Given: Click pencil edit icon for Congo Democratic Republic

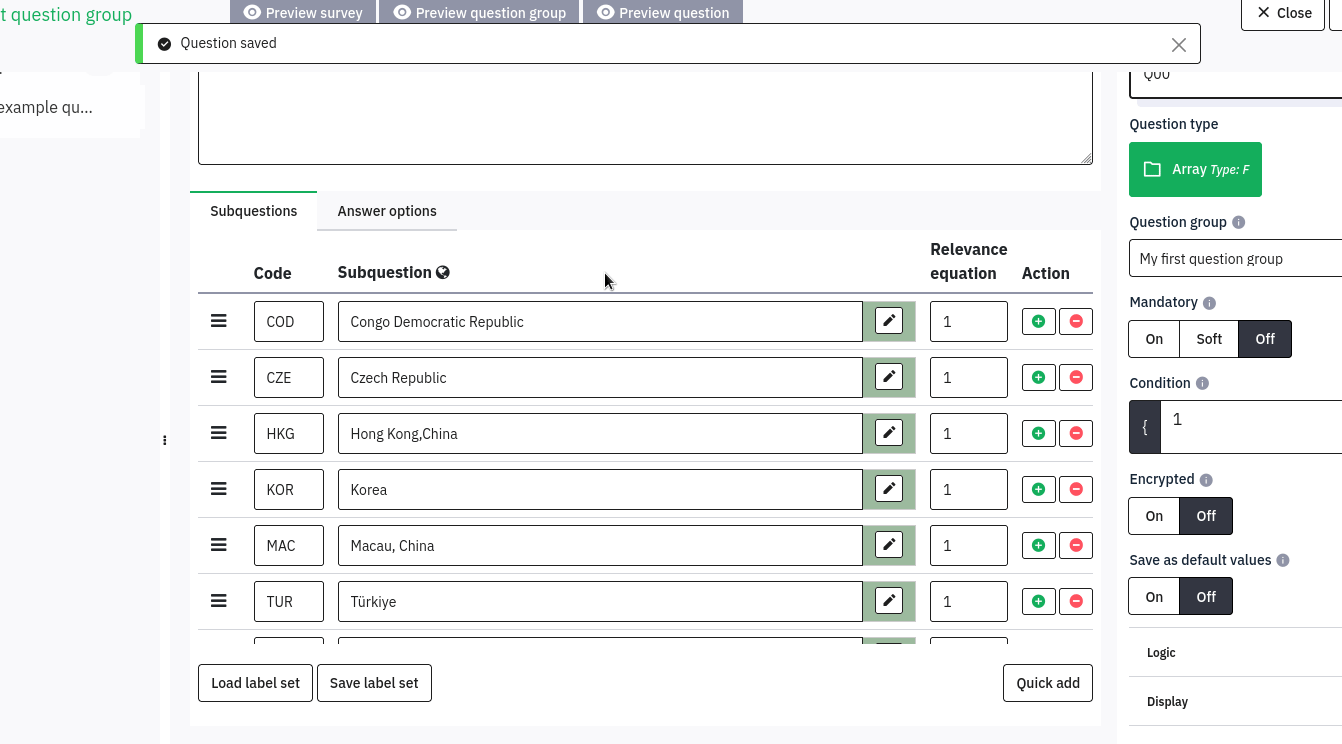Looking at the screenshot, I should (x=888, y=321).
